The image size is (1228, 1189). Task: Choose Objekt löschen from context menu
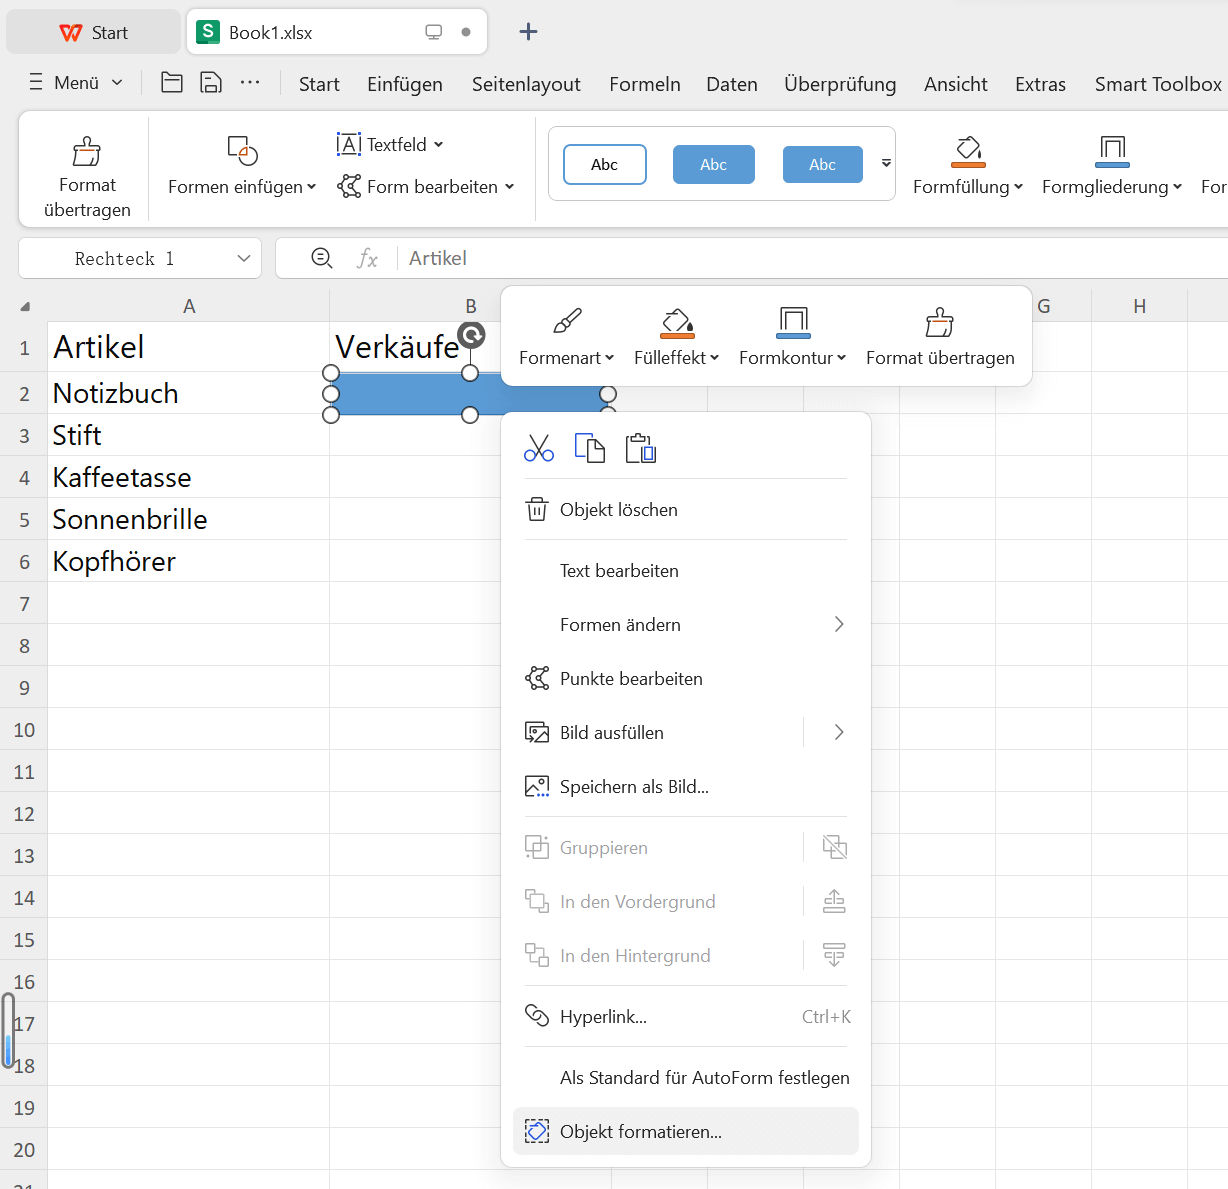[618, 510]
